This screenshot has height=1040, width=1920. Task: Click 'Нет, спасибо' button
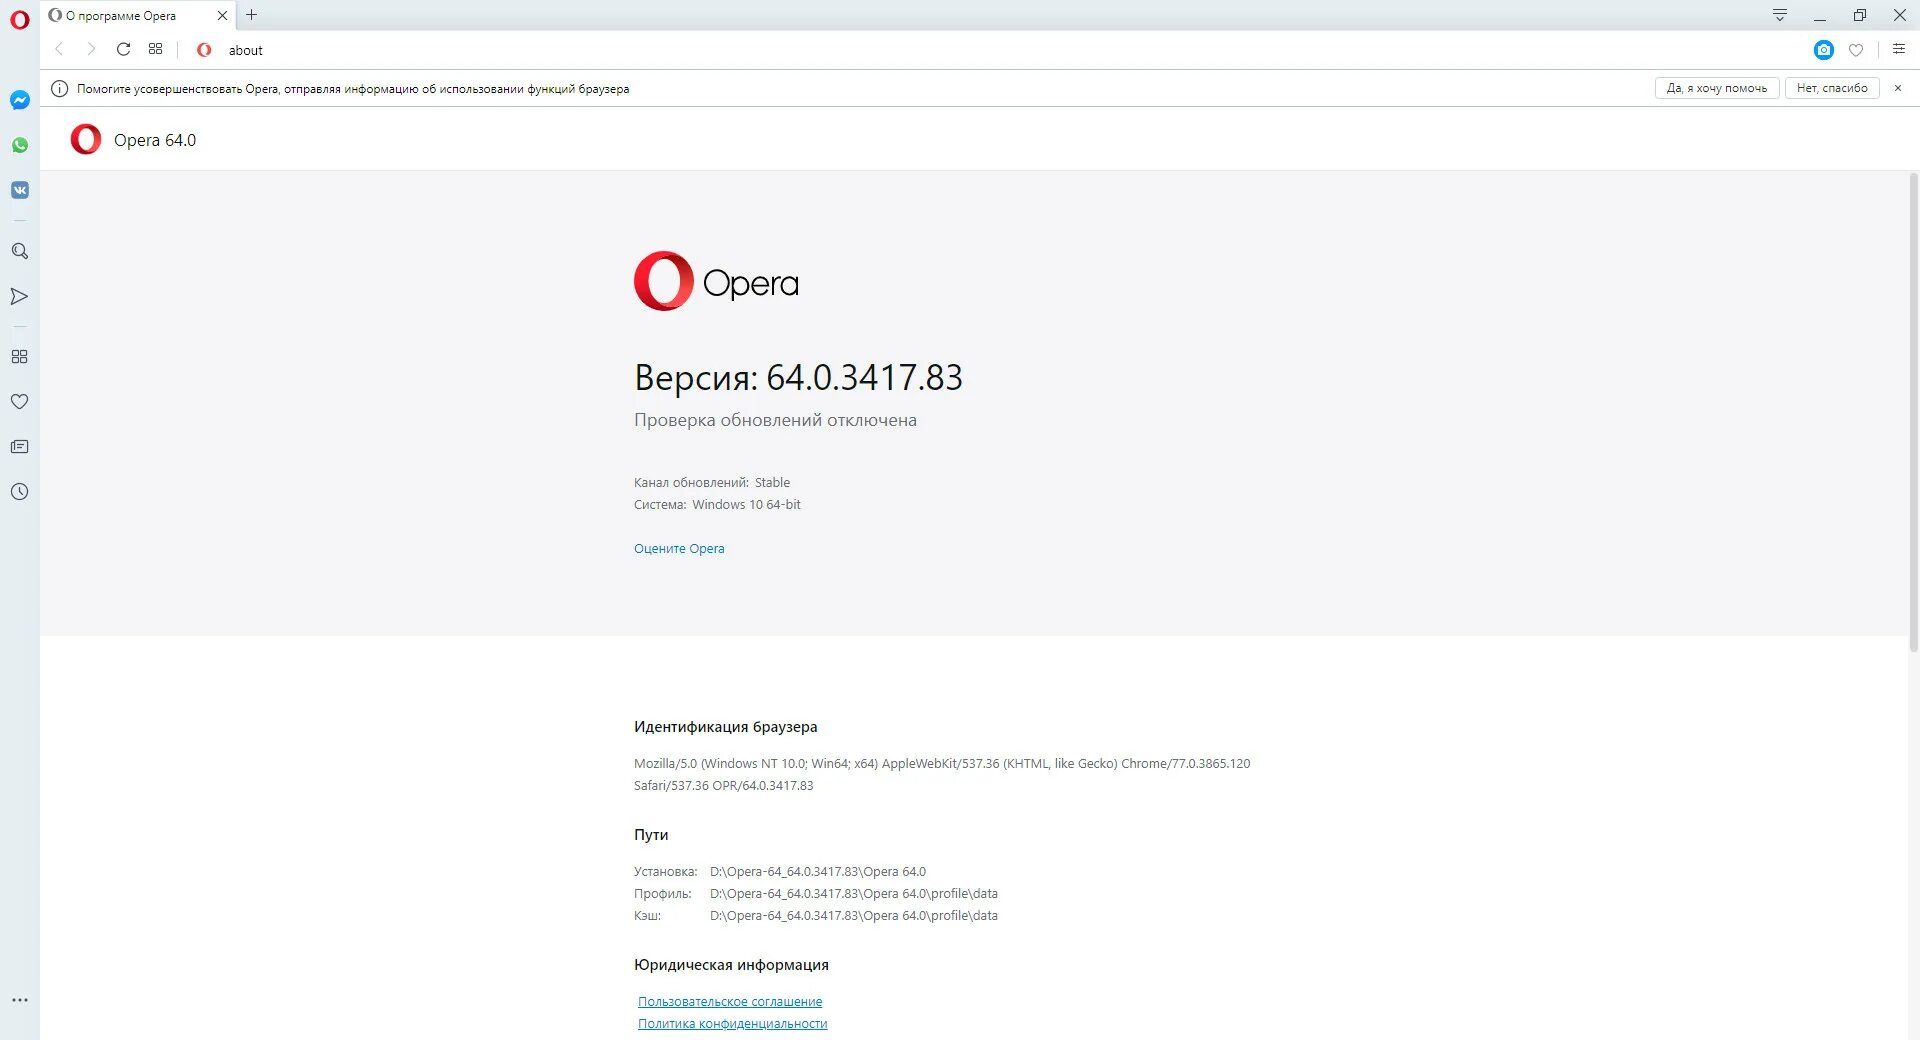[1832, 88]
